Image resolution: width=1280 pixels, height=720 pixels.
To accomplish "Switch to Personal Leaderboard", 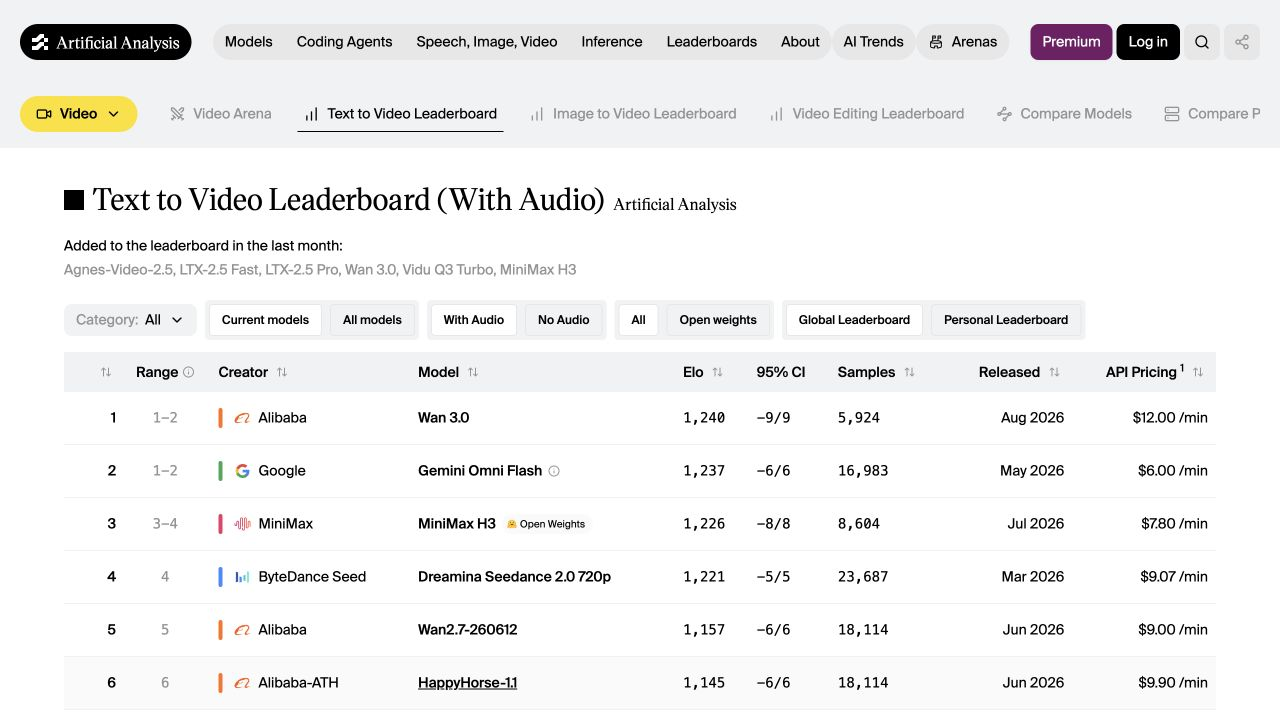I will coord(1006,320).
